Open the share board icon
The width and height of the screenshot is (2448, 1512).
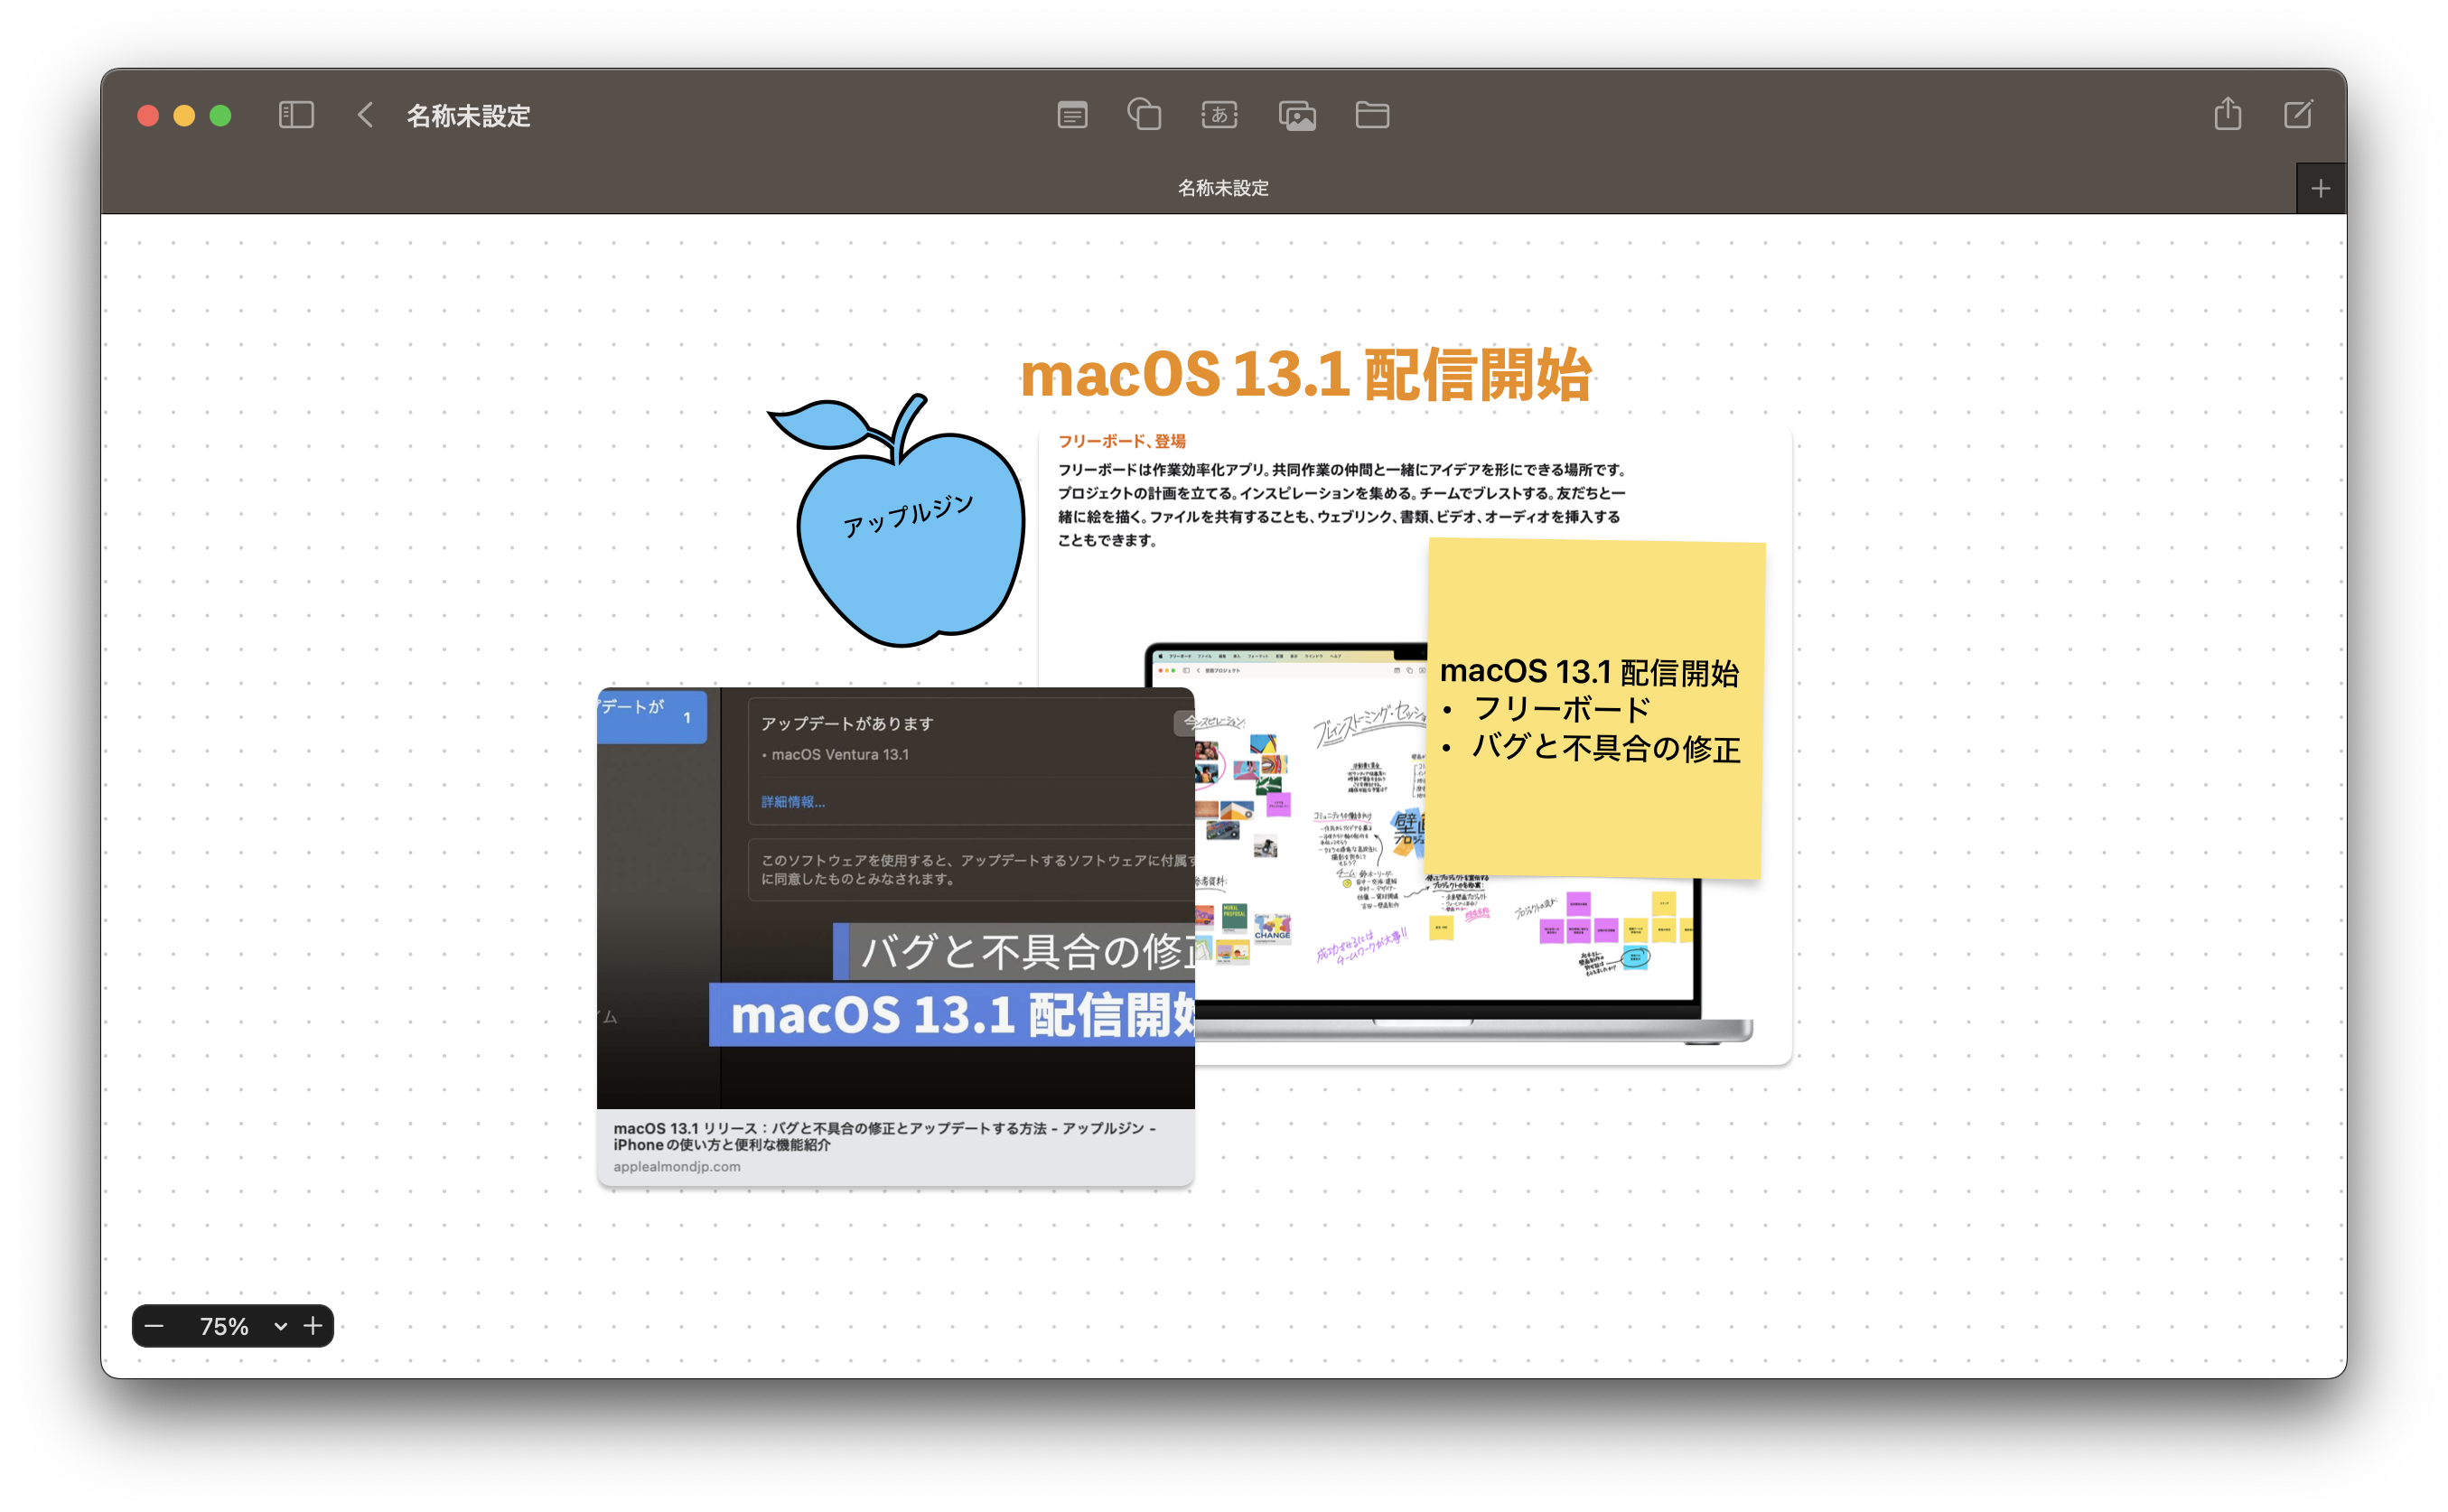[2228, 113]
